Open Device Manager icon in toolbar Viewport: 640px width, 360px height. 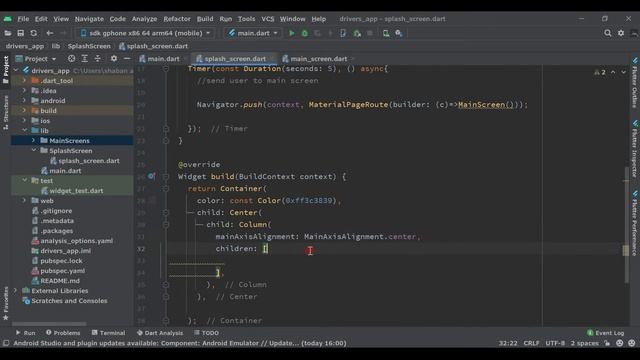(x=386, y=33)
